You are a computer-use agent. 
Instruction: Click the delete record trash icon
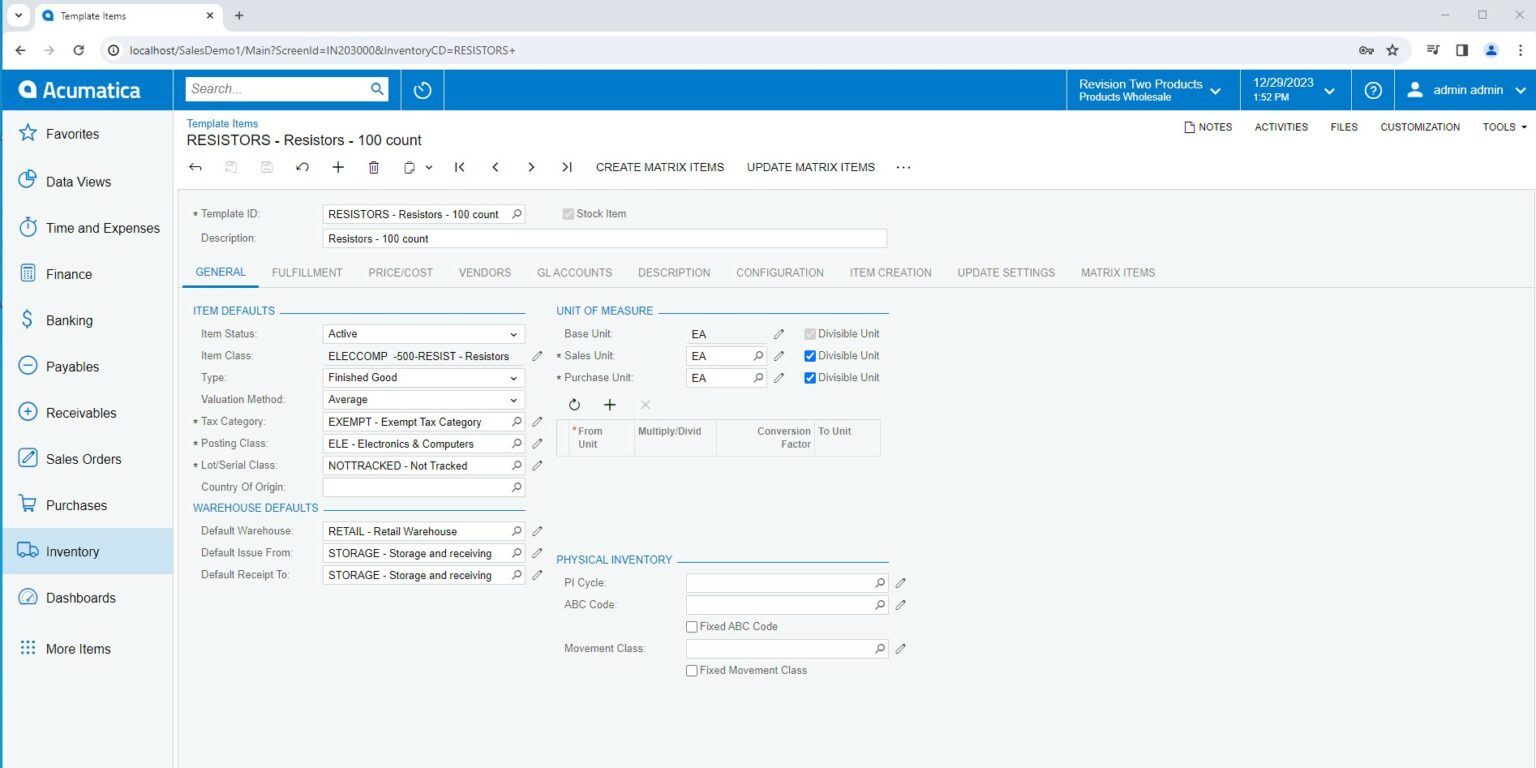pos(374,168)
